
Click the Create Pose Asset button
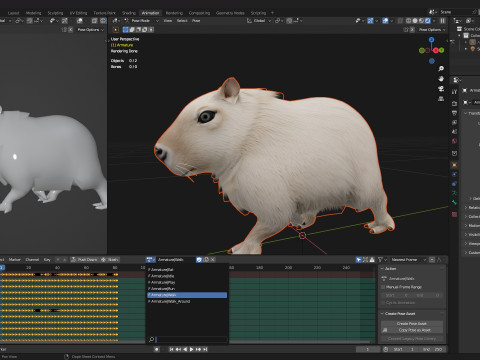tap(412, 324)
